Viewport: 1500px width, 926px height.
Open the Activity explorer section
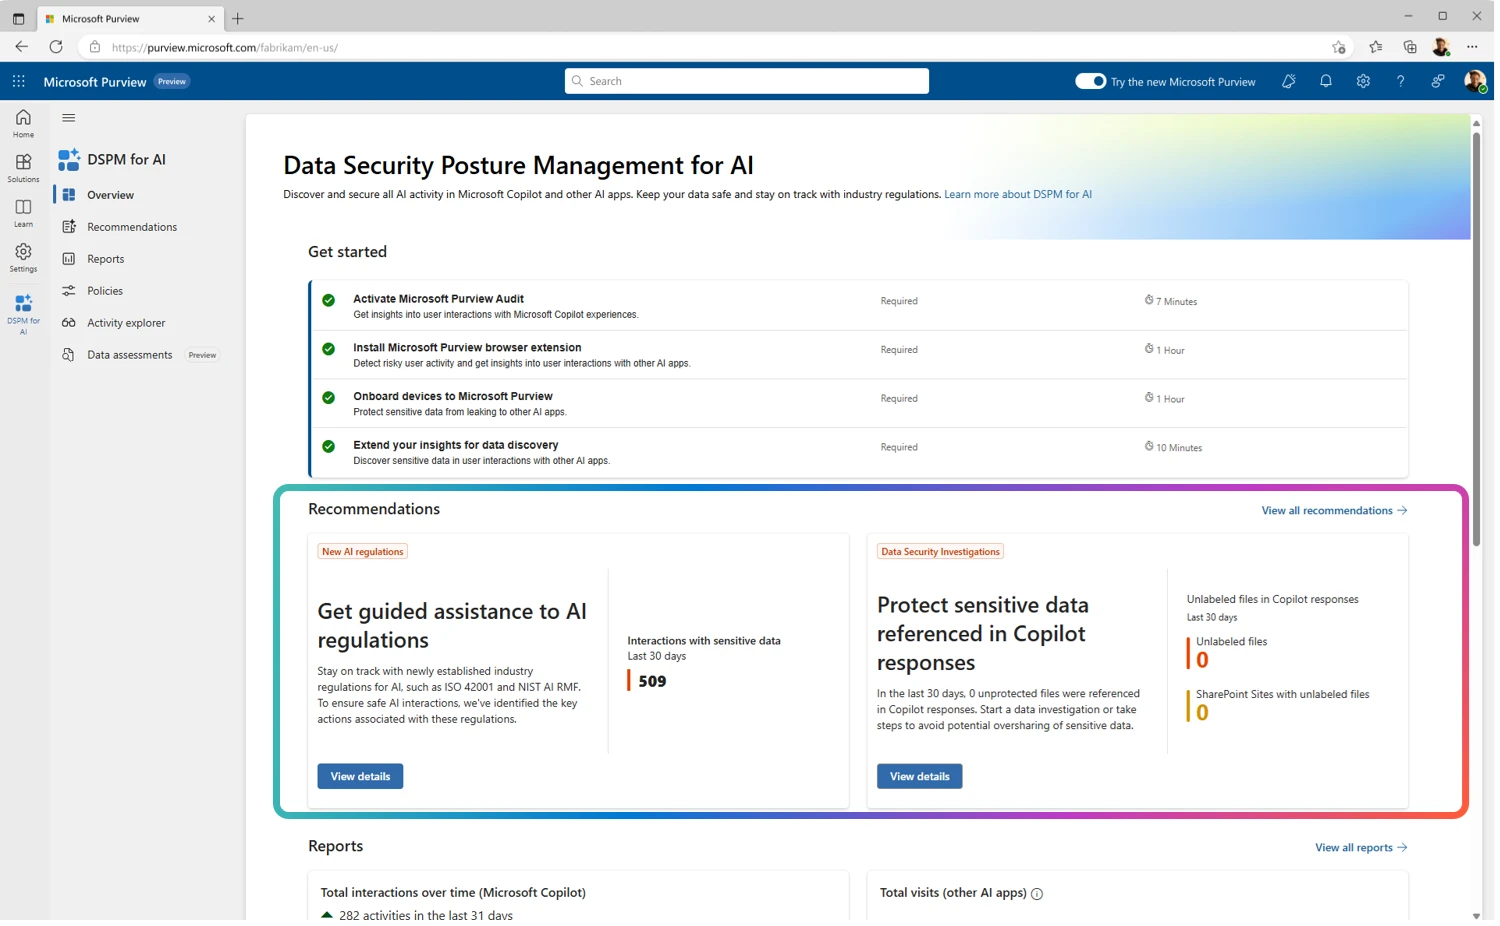pos(126,322)
